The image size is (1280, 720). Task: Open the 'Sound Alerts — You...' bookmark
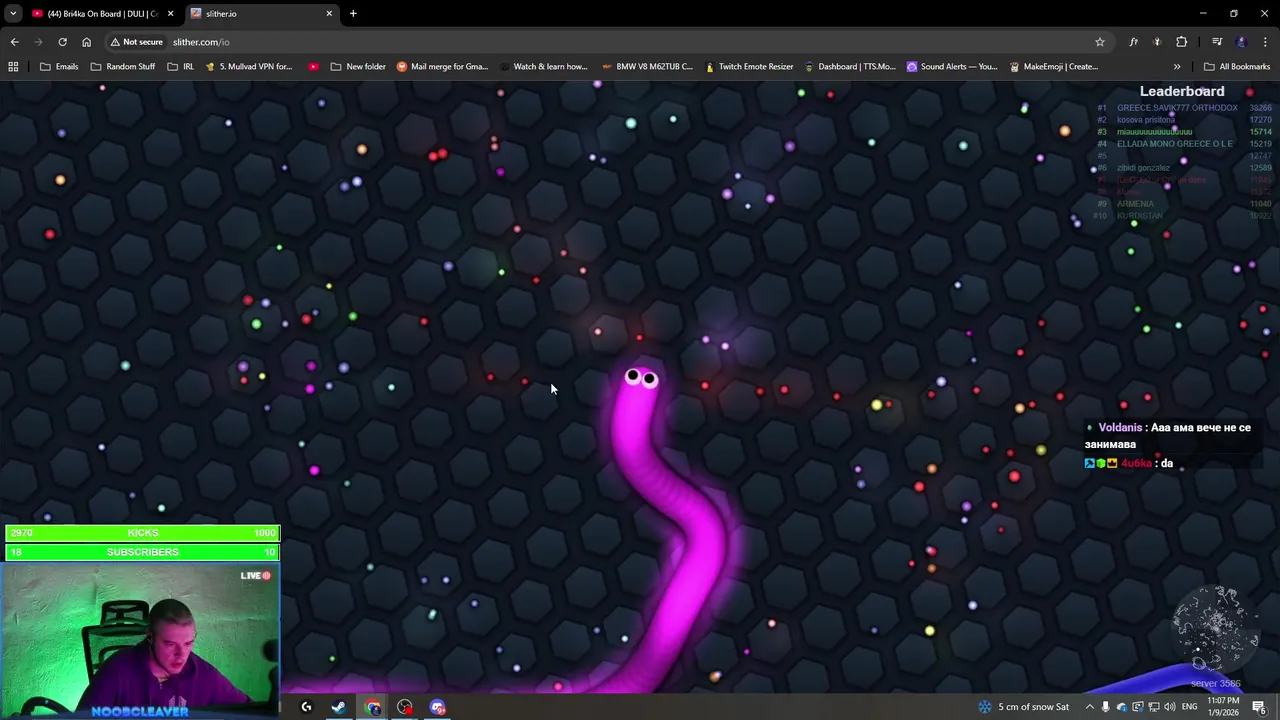pyautogui.click(x=951, y=67)
